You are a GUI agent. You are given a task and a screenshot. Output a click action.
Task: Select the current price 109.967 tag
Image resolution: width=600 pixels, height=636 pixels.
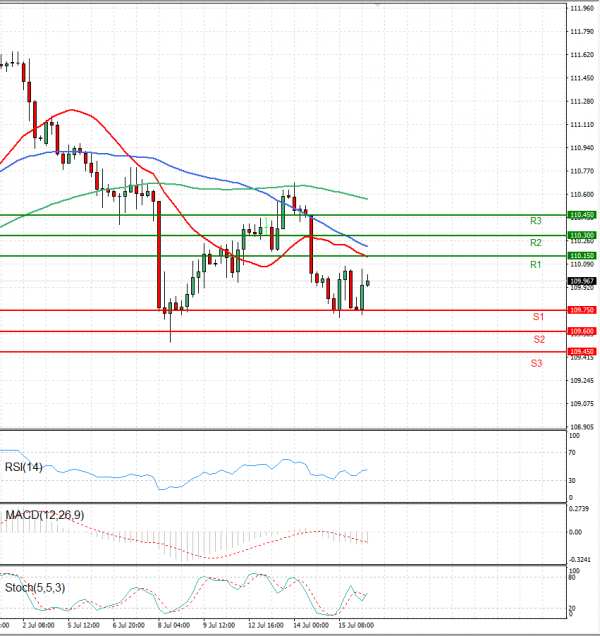pyautogui.click(x=582, y=281)
